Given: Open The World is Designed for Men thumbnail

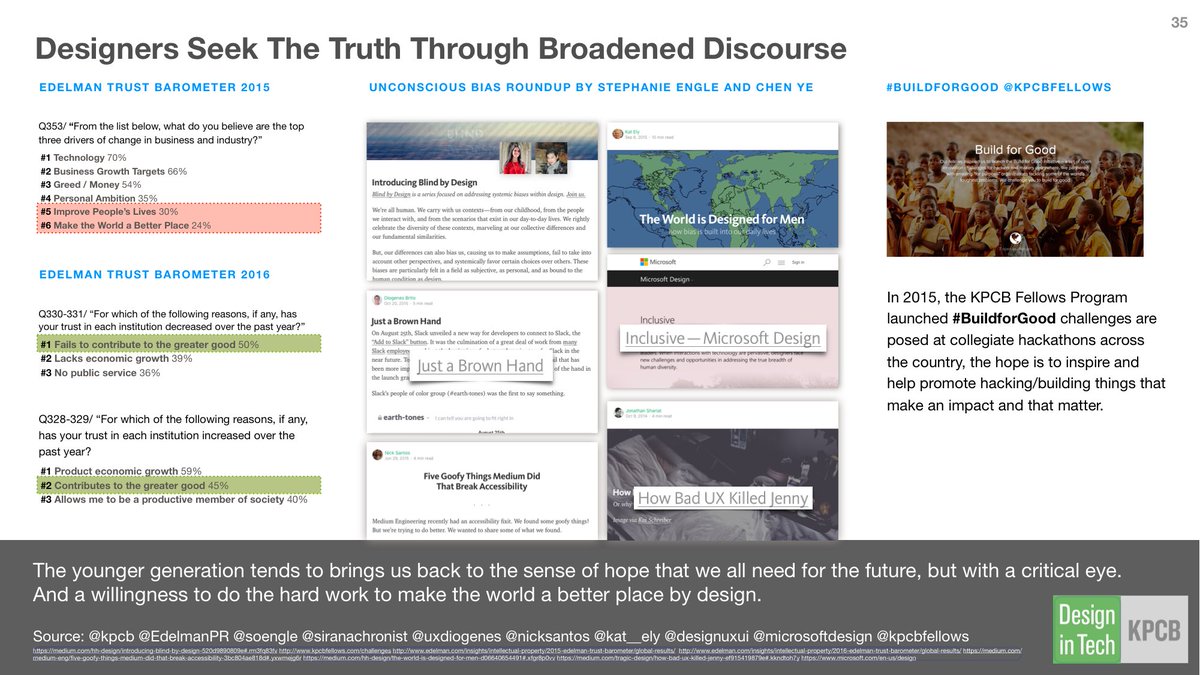Looking at the screenshot, I should [x=722, y=185].
